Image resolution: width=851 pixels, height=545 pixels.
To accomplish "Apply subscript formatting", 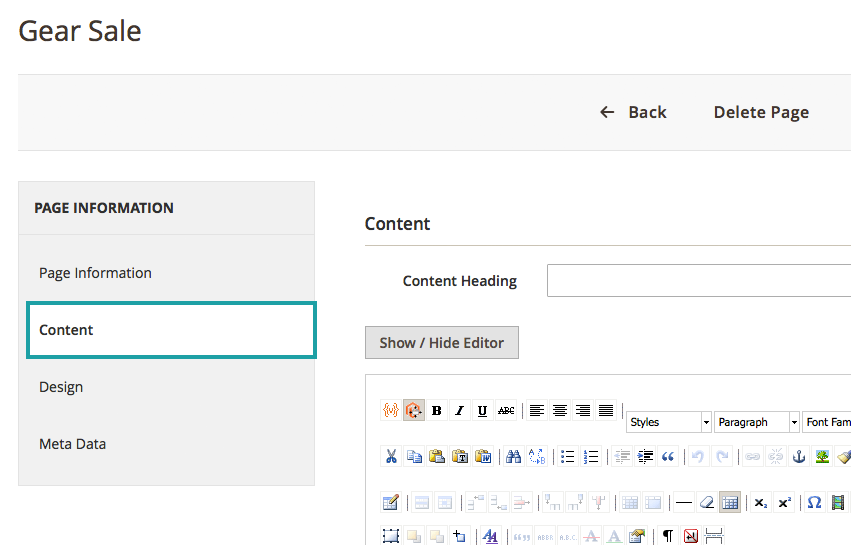I will coord(761,502).
